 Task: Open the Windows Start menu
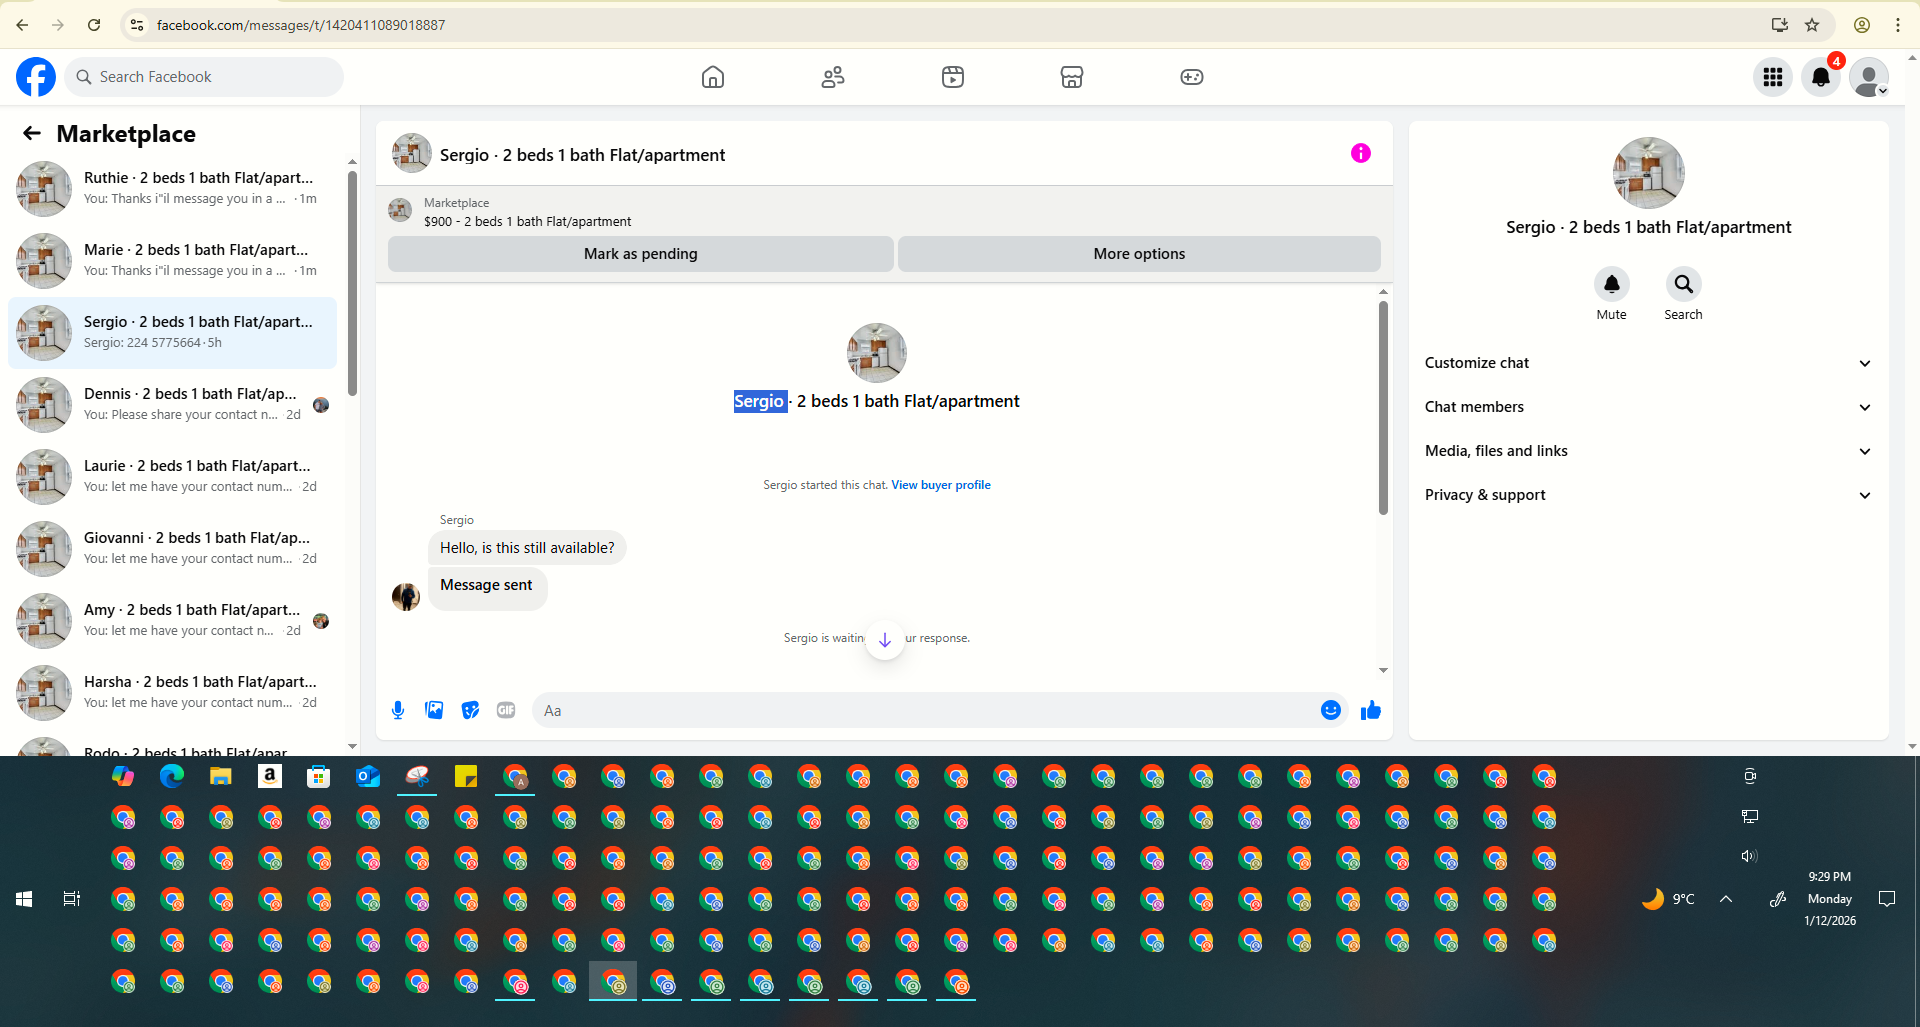24,899
